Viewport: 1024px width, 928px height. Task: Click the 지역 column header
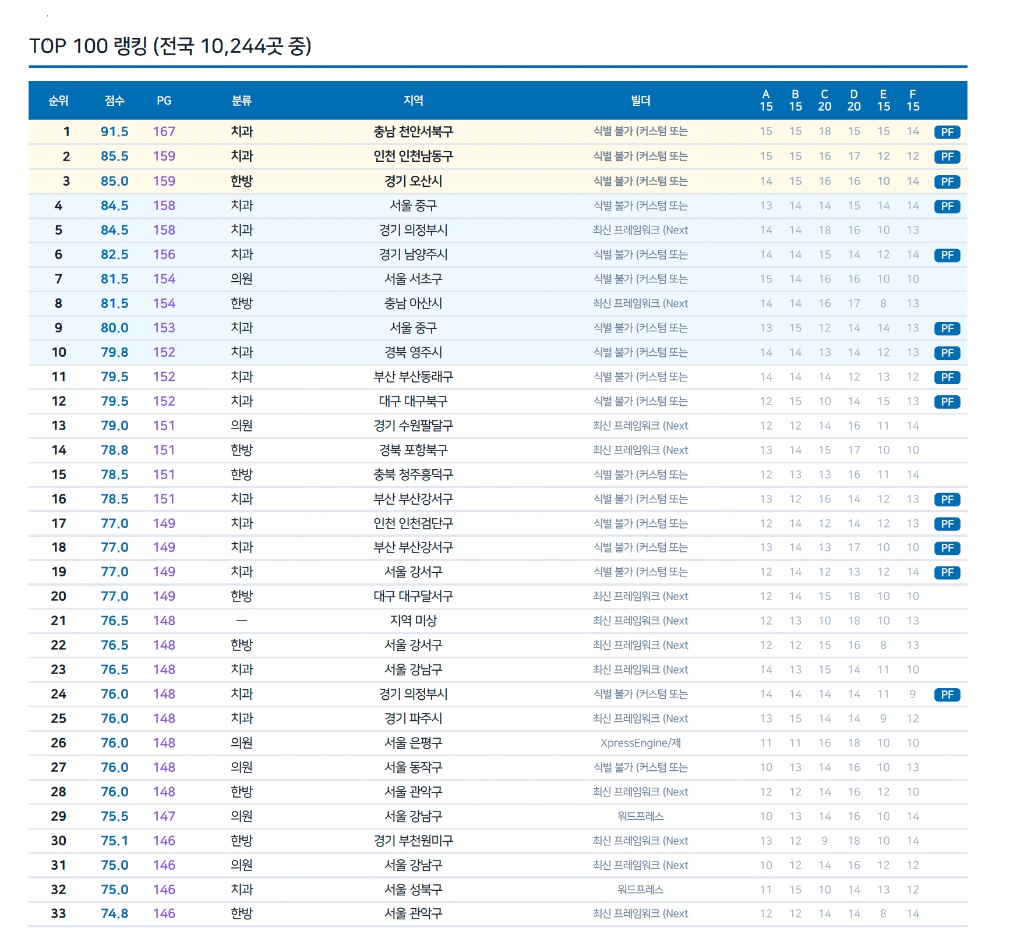coord(413,101)
